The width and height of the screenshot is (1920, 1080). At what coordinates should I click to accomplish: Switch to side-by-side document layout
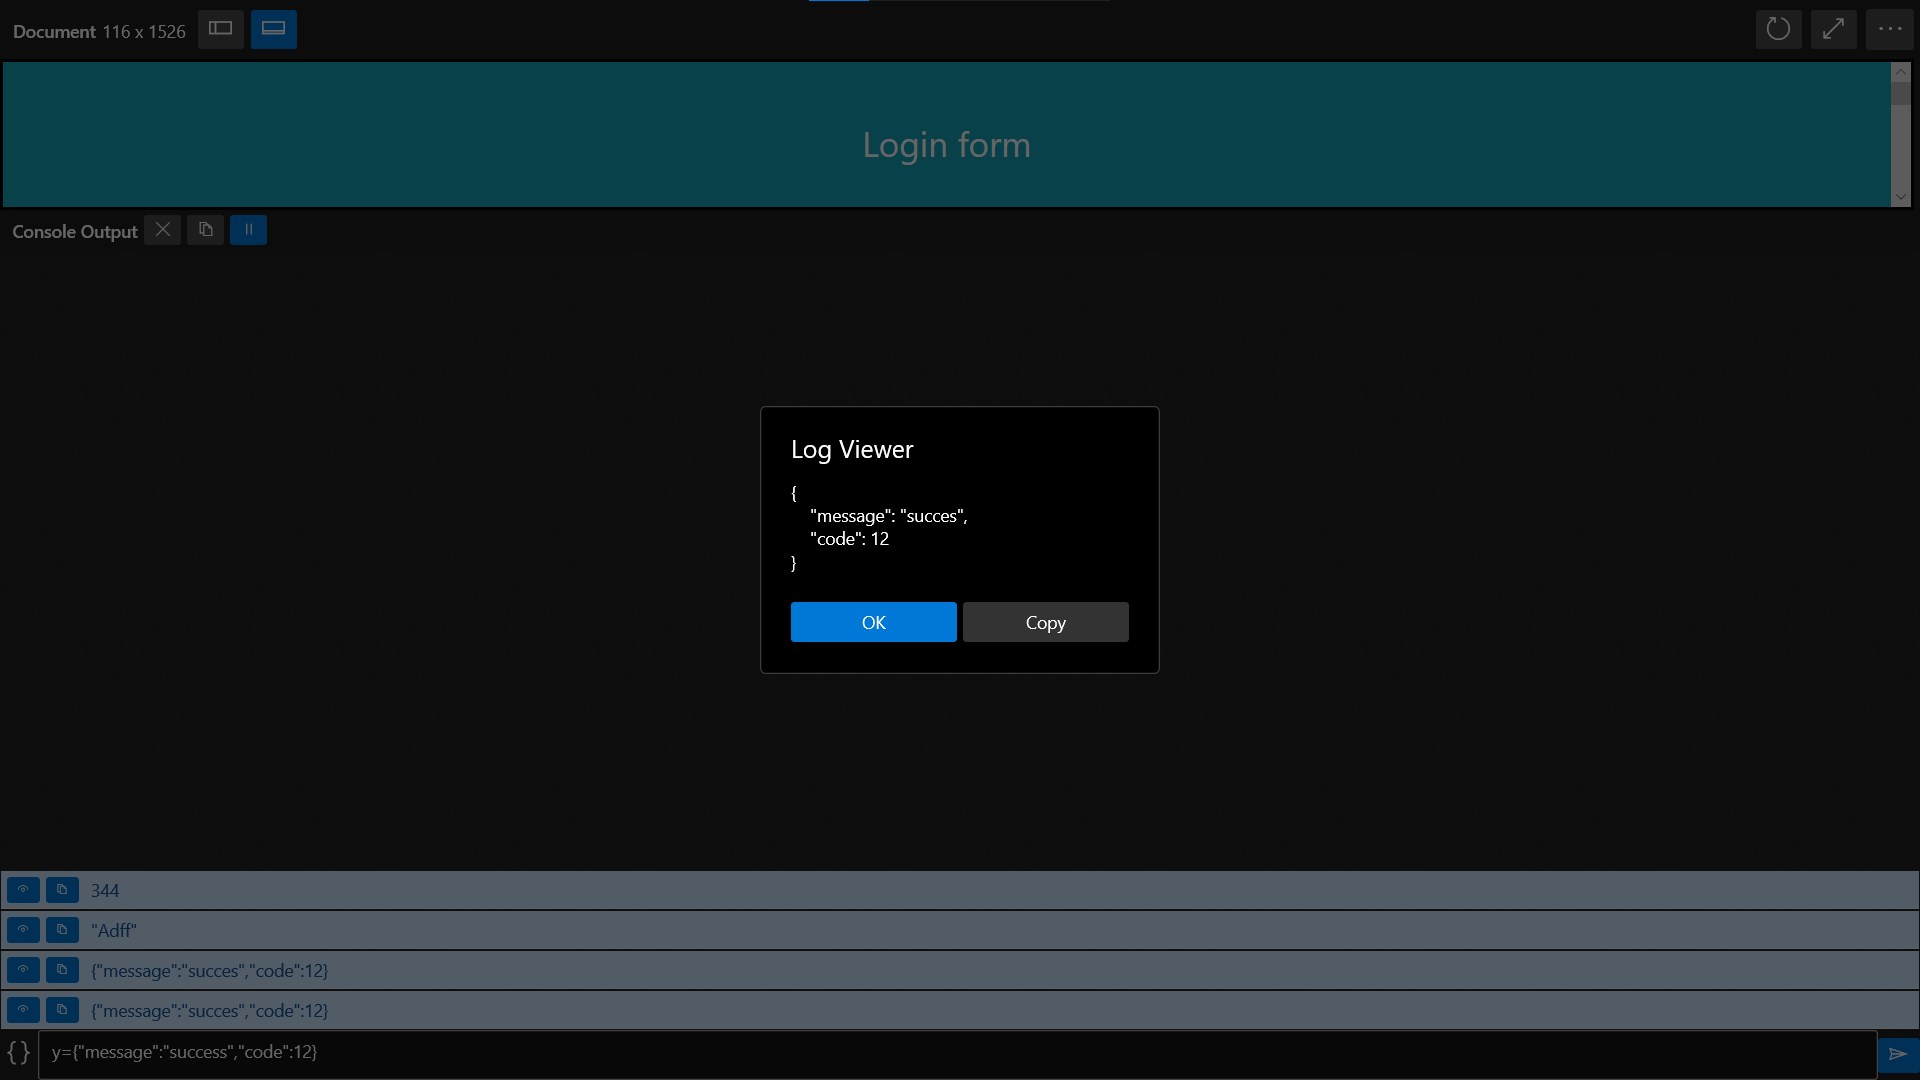point(221,29)
